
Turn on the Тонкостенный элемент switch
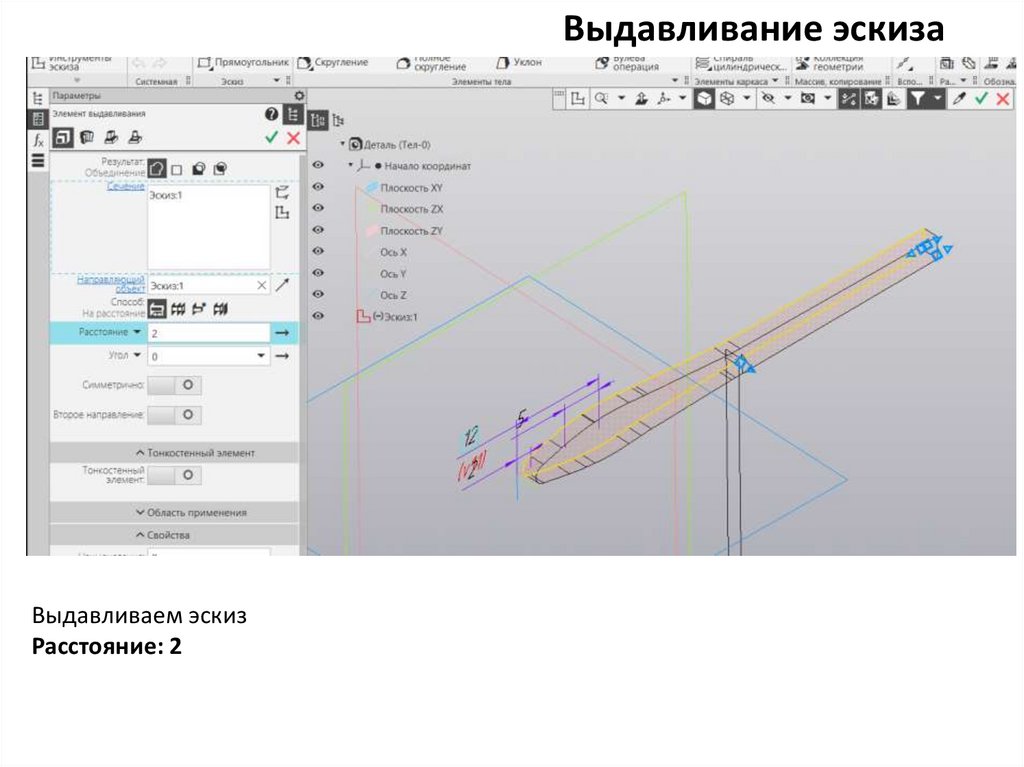pyautogui.click(x=176, y=475)
